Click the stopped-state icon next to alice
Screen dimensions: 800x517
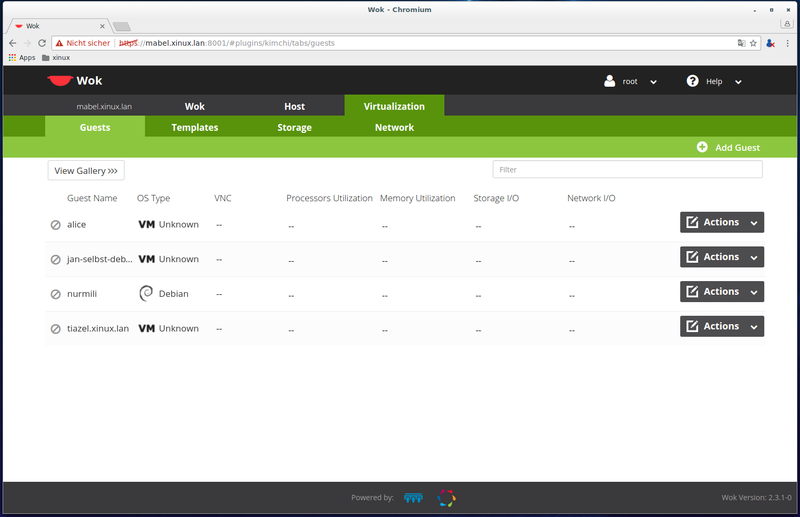[x=56, y=225]
